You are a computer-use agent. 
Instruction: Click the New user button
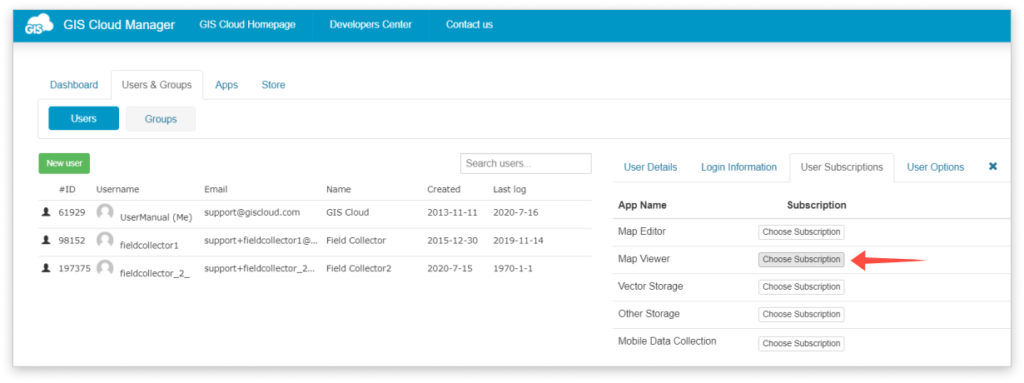click(x=64, y=163)
